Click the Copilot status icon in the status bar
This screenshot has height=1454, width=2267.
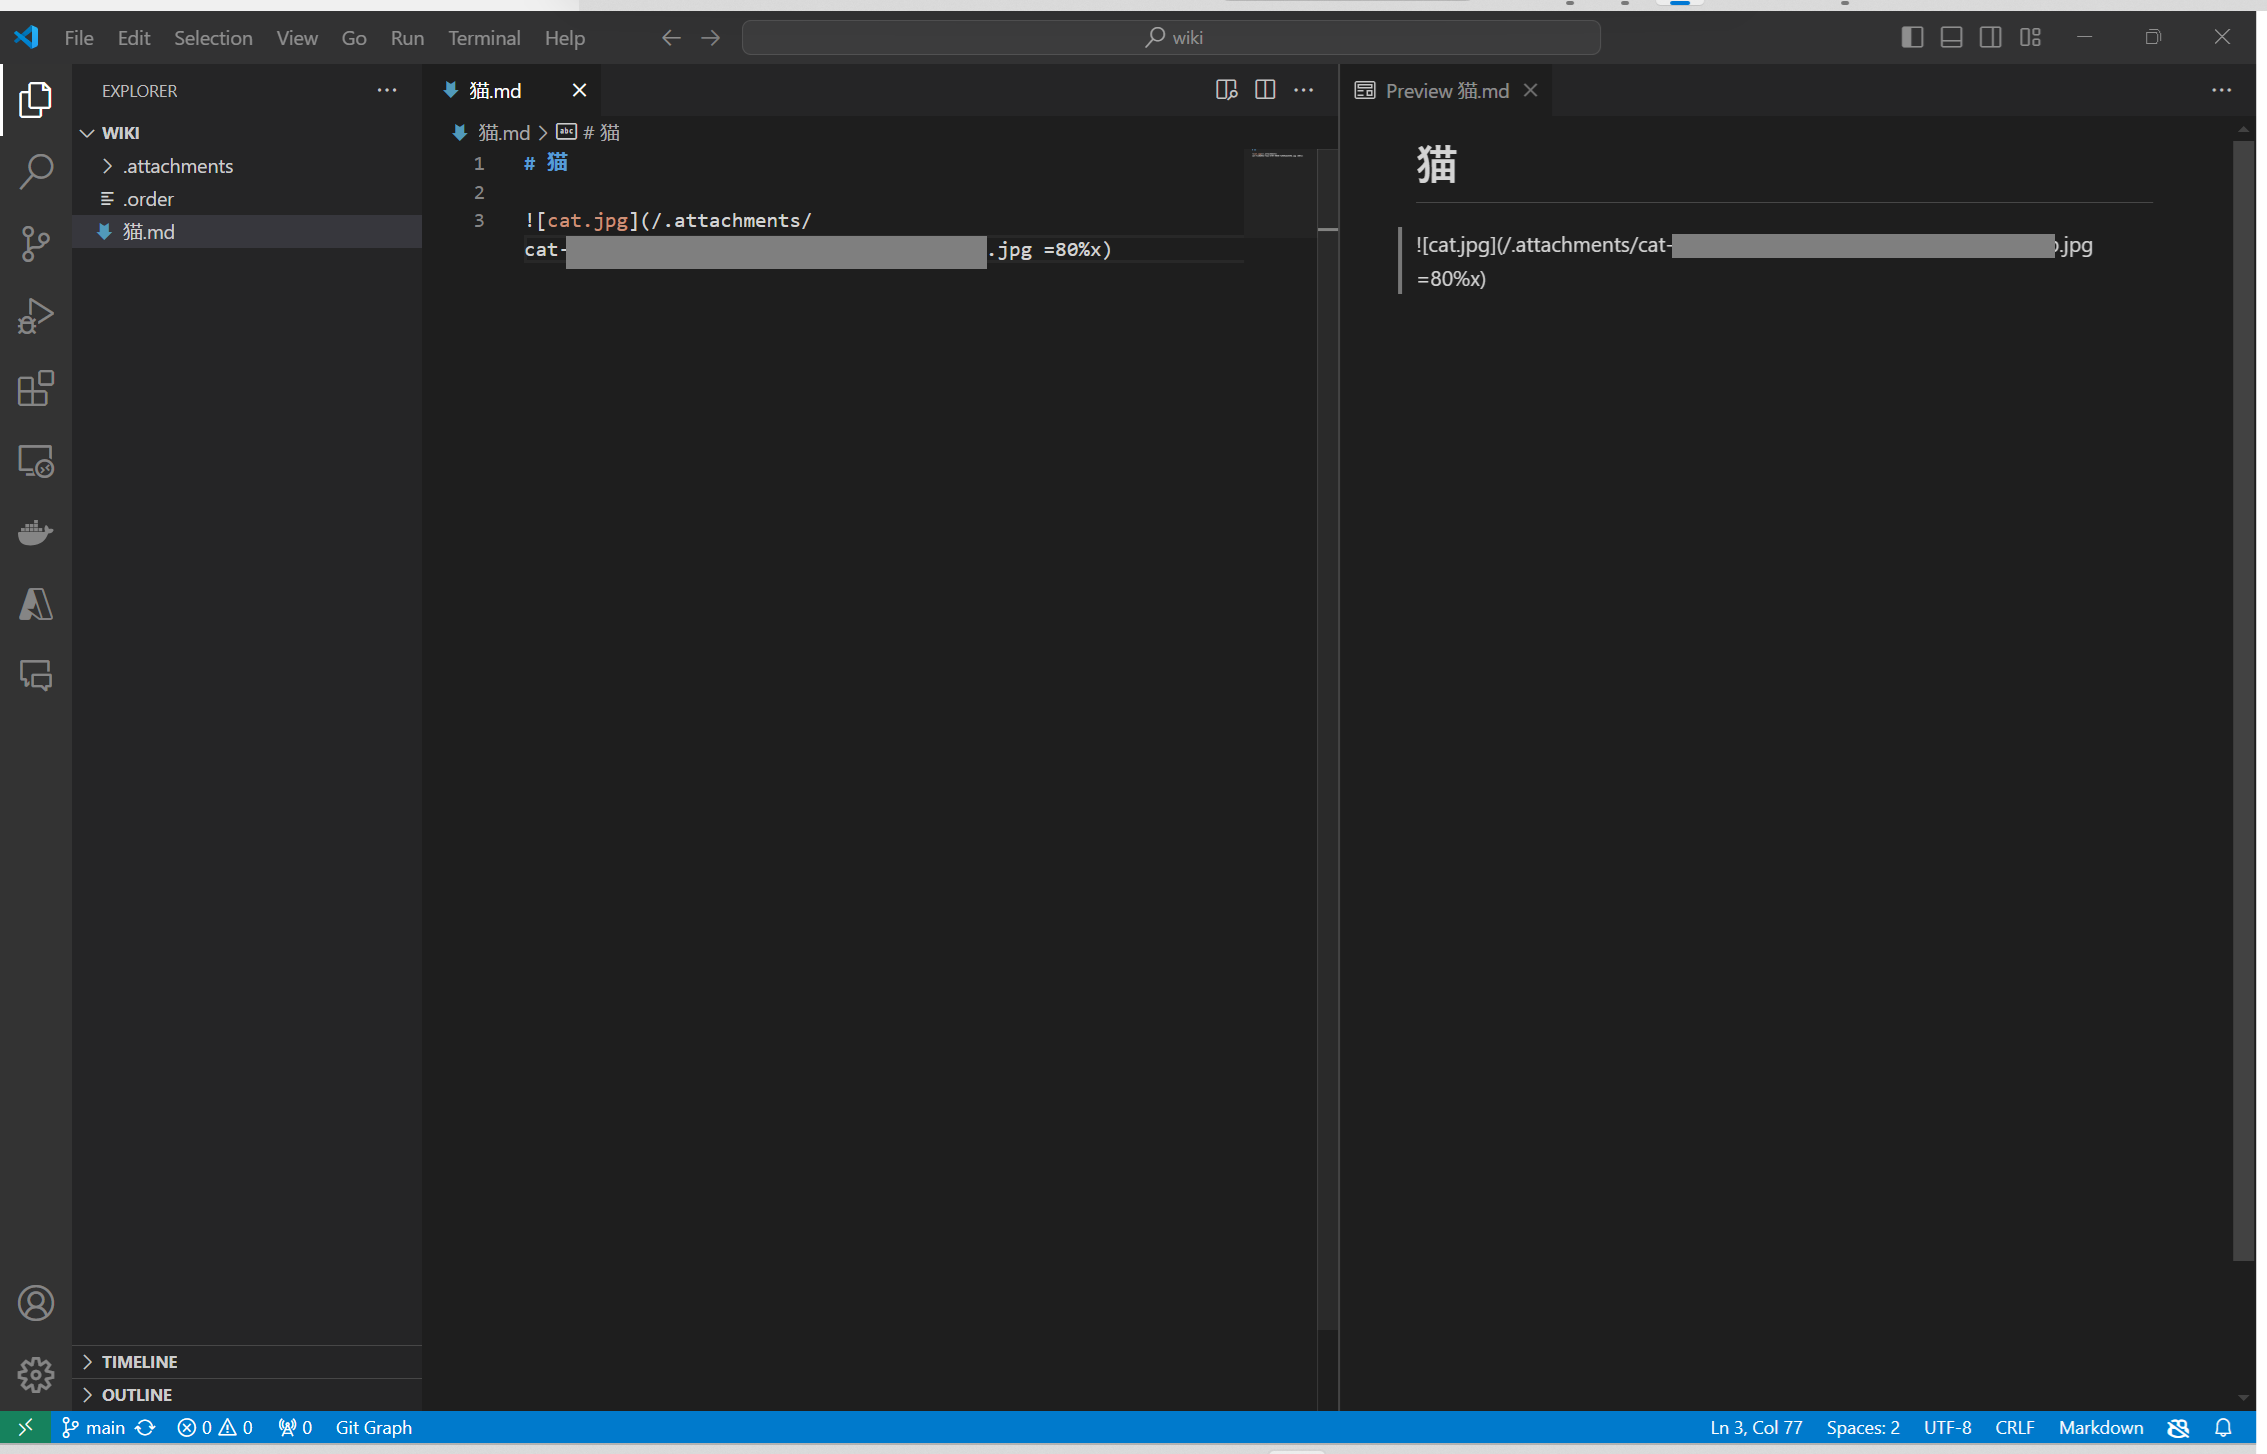(2179, 1427)
